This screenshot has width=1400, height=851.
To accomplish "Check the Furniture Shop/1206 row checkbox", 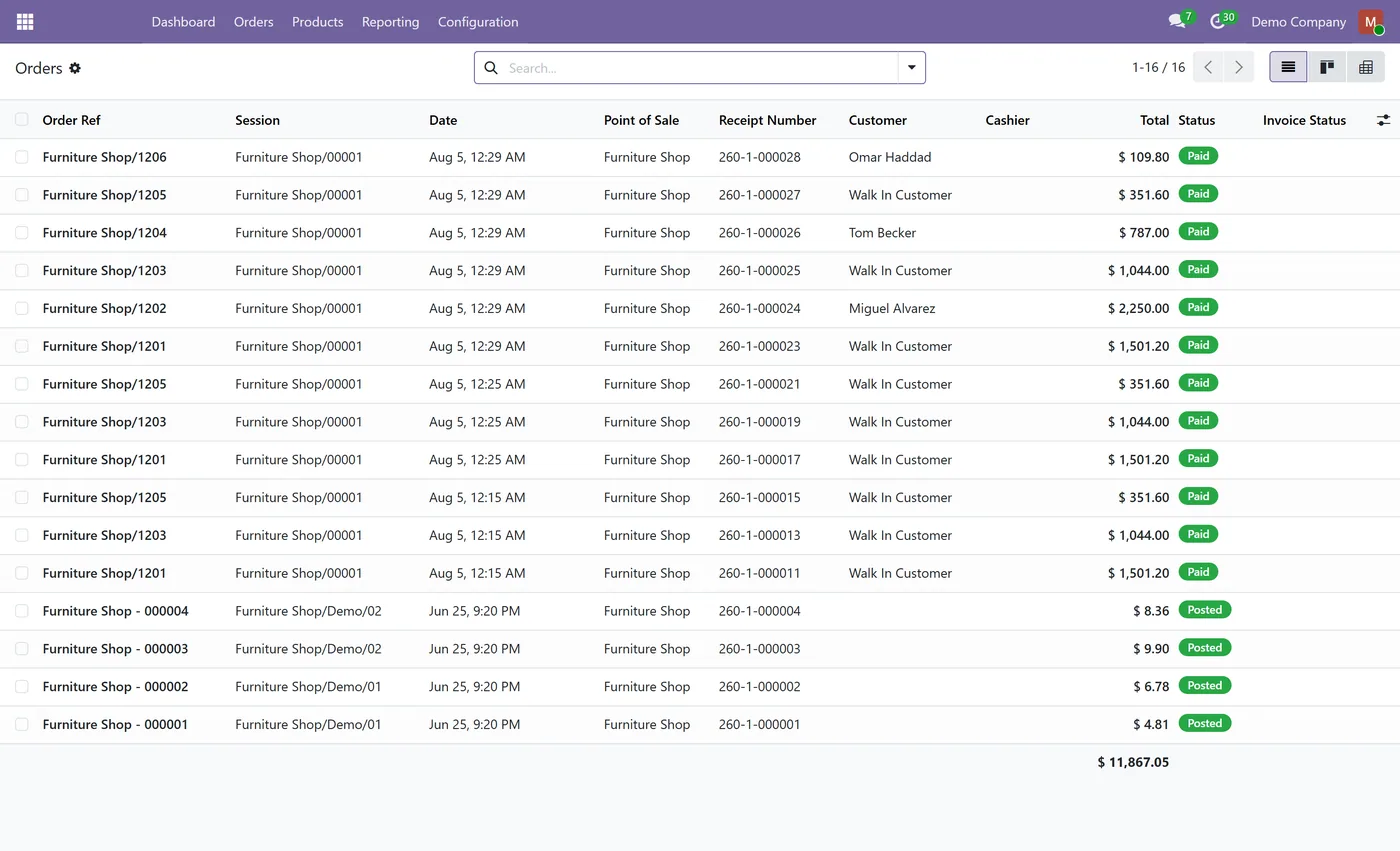I will (22, 157).
